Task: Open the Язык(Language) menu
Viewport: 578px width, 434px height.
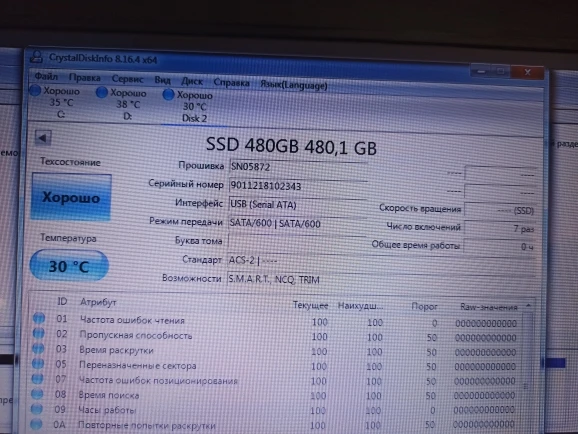Action: (294, 85)
